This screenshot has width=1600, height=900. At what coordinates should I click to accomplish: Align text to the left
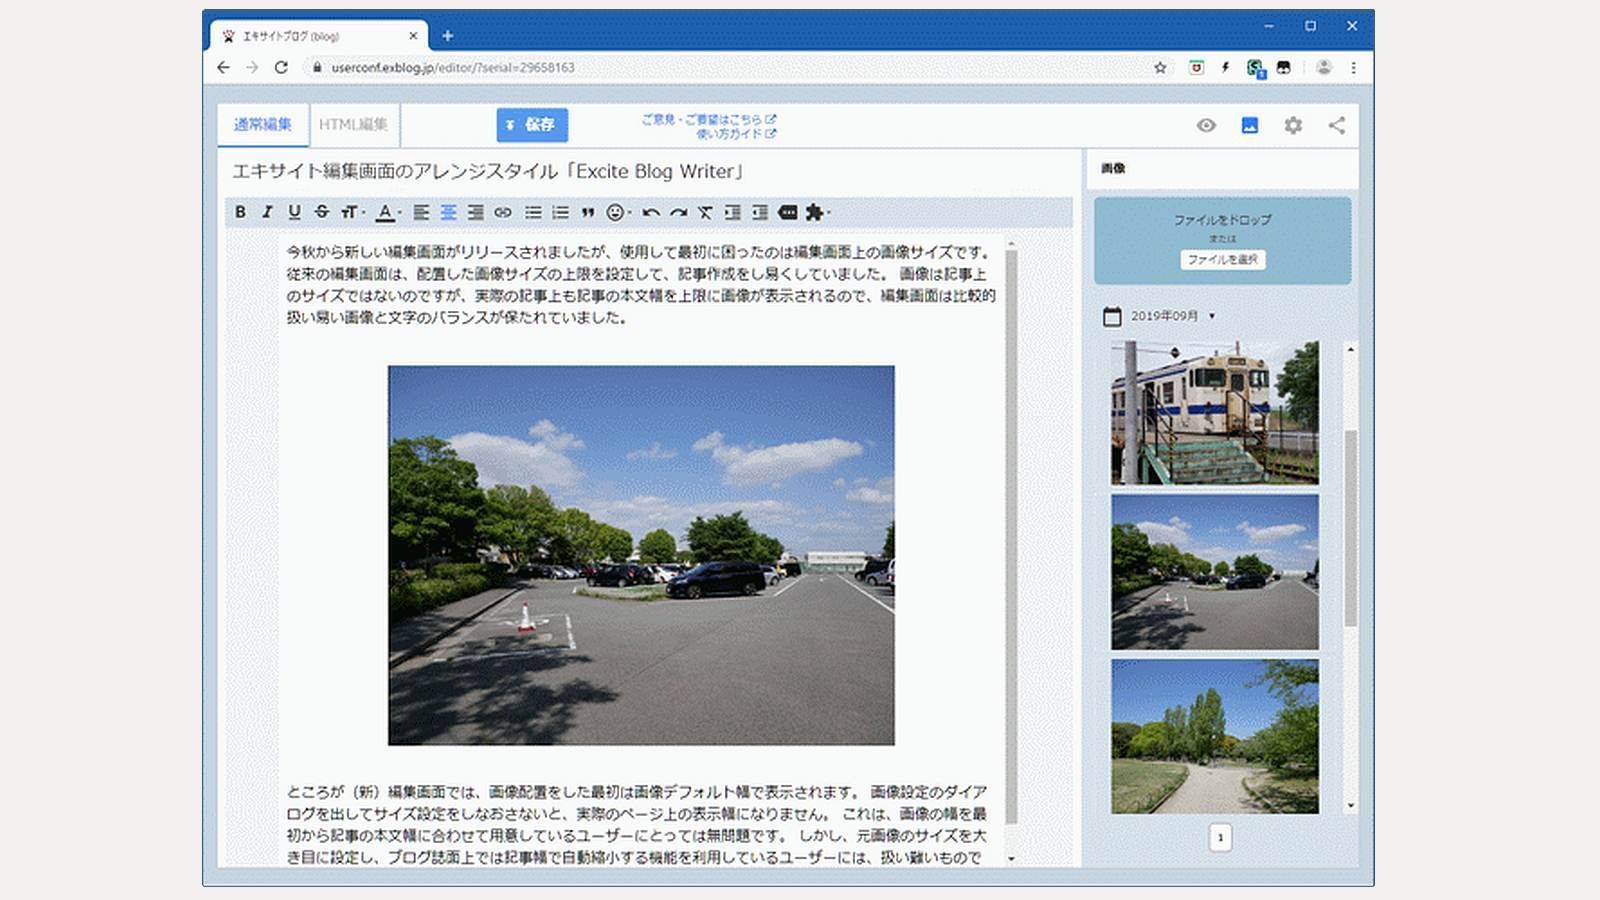421,212
